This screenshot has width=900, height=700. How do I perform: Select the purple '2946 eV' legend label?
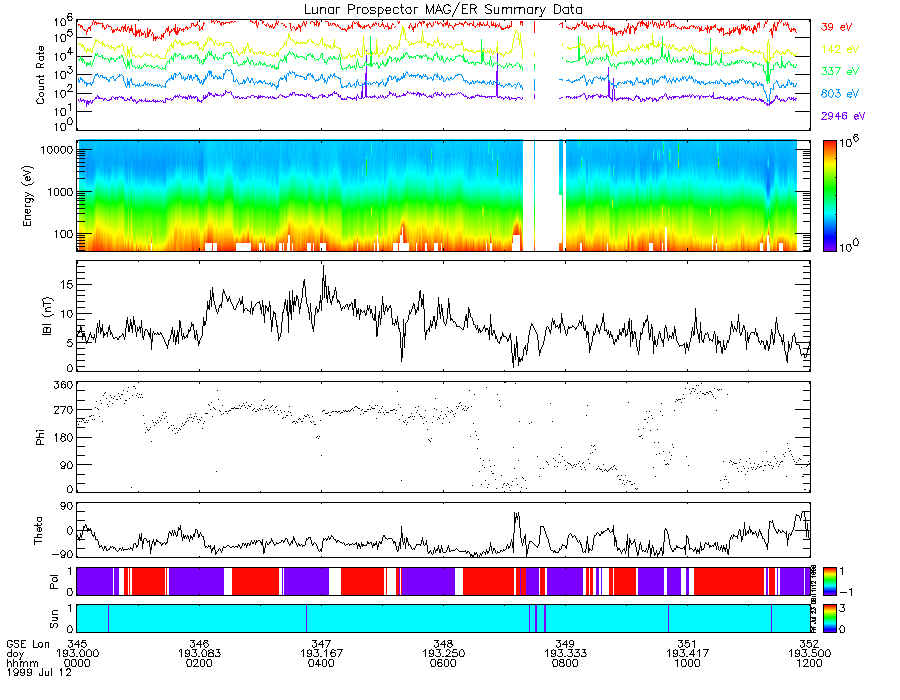pyautogui.click(x=843, y=116)
